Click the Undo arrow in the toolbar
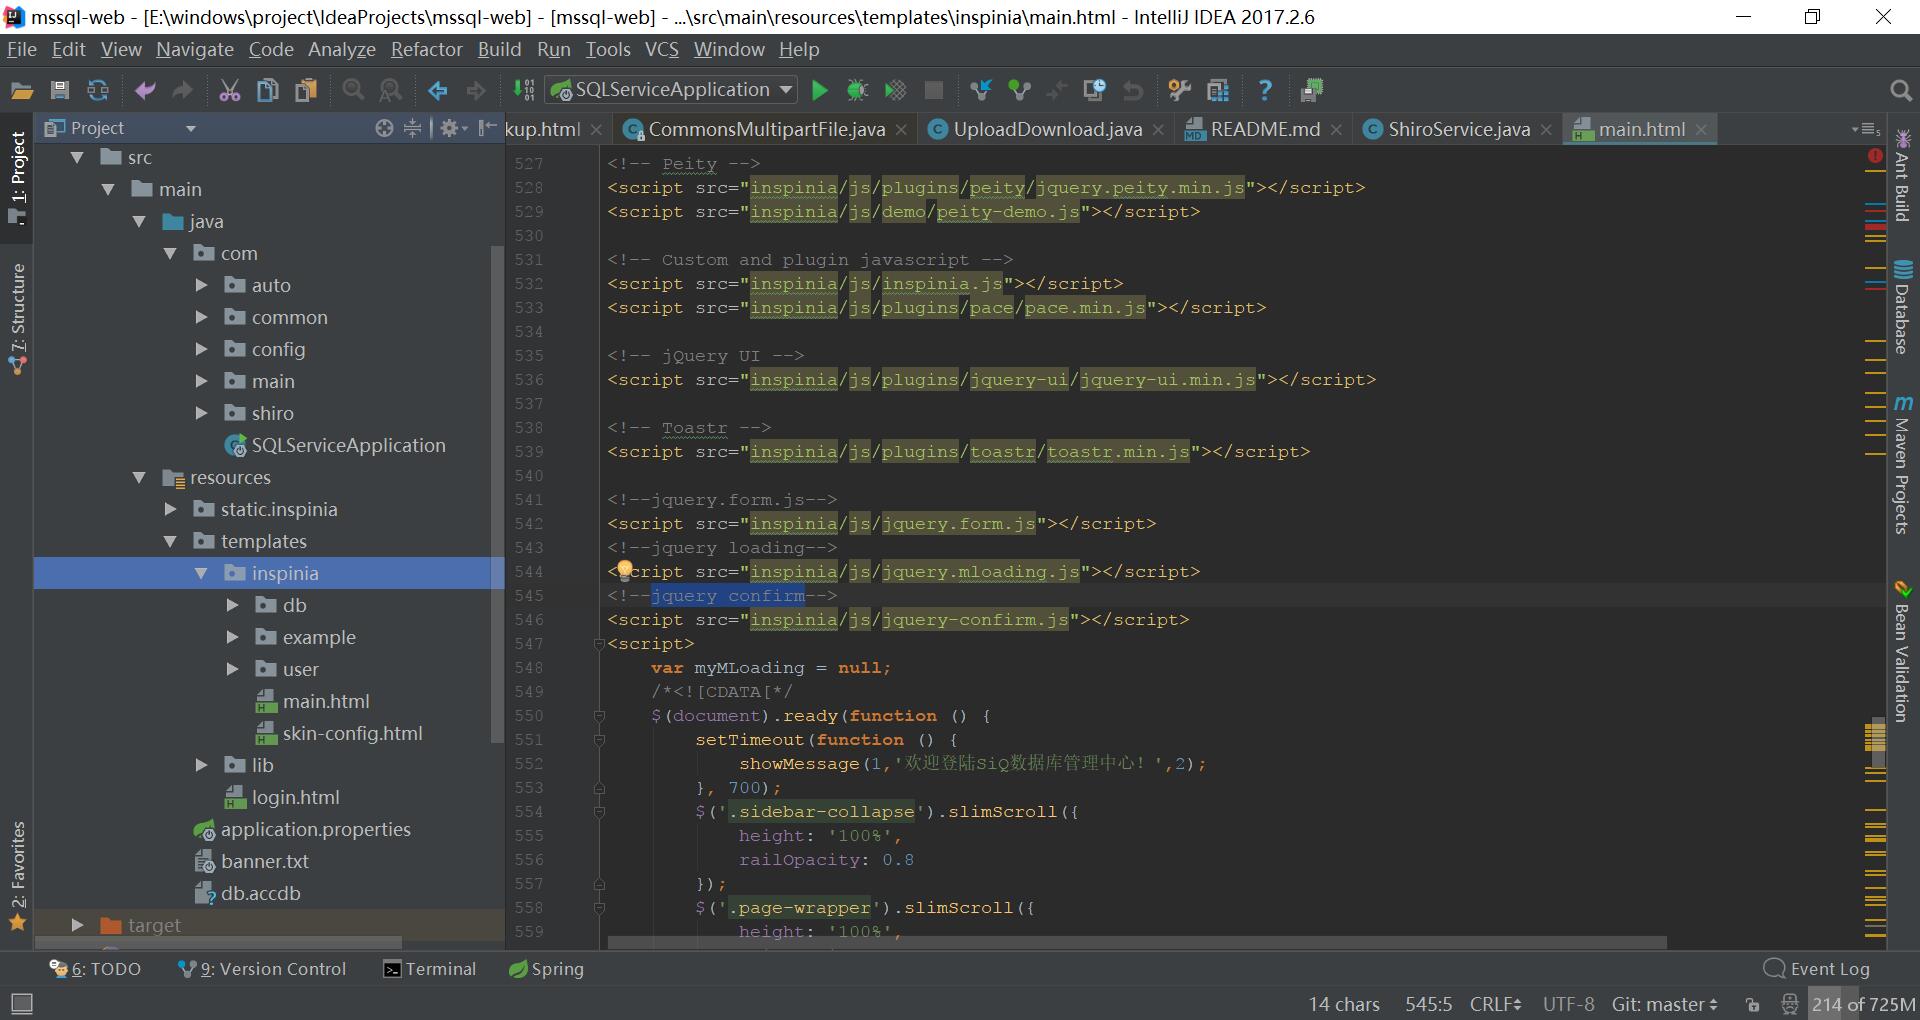Image resolution: width=1920 pixels, height=1020 pixels. click(145, 91)
